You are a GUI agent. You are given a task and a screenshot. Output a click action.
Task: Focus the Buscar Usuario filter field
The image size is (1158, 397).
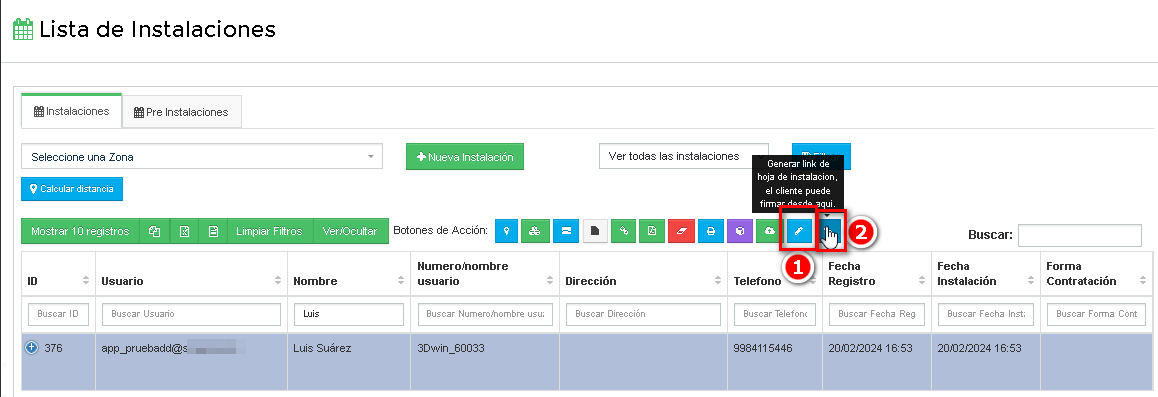pos(191,314)
